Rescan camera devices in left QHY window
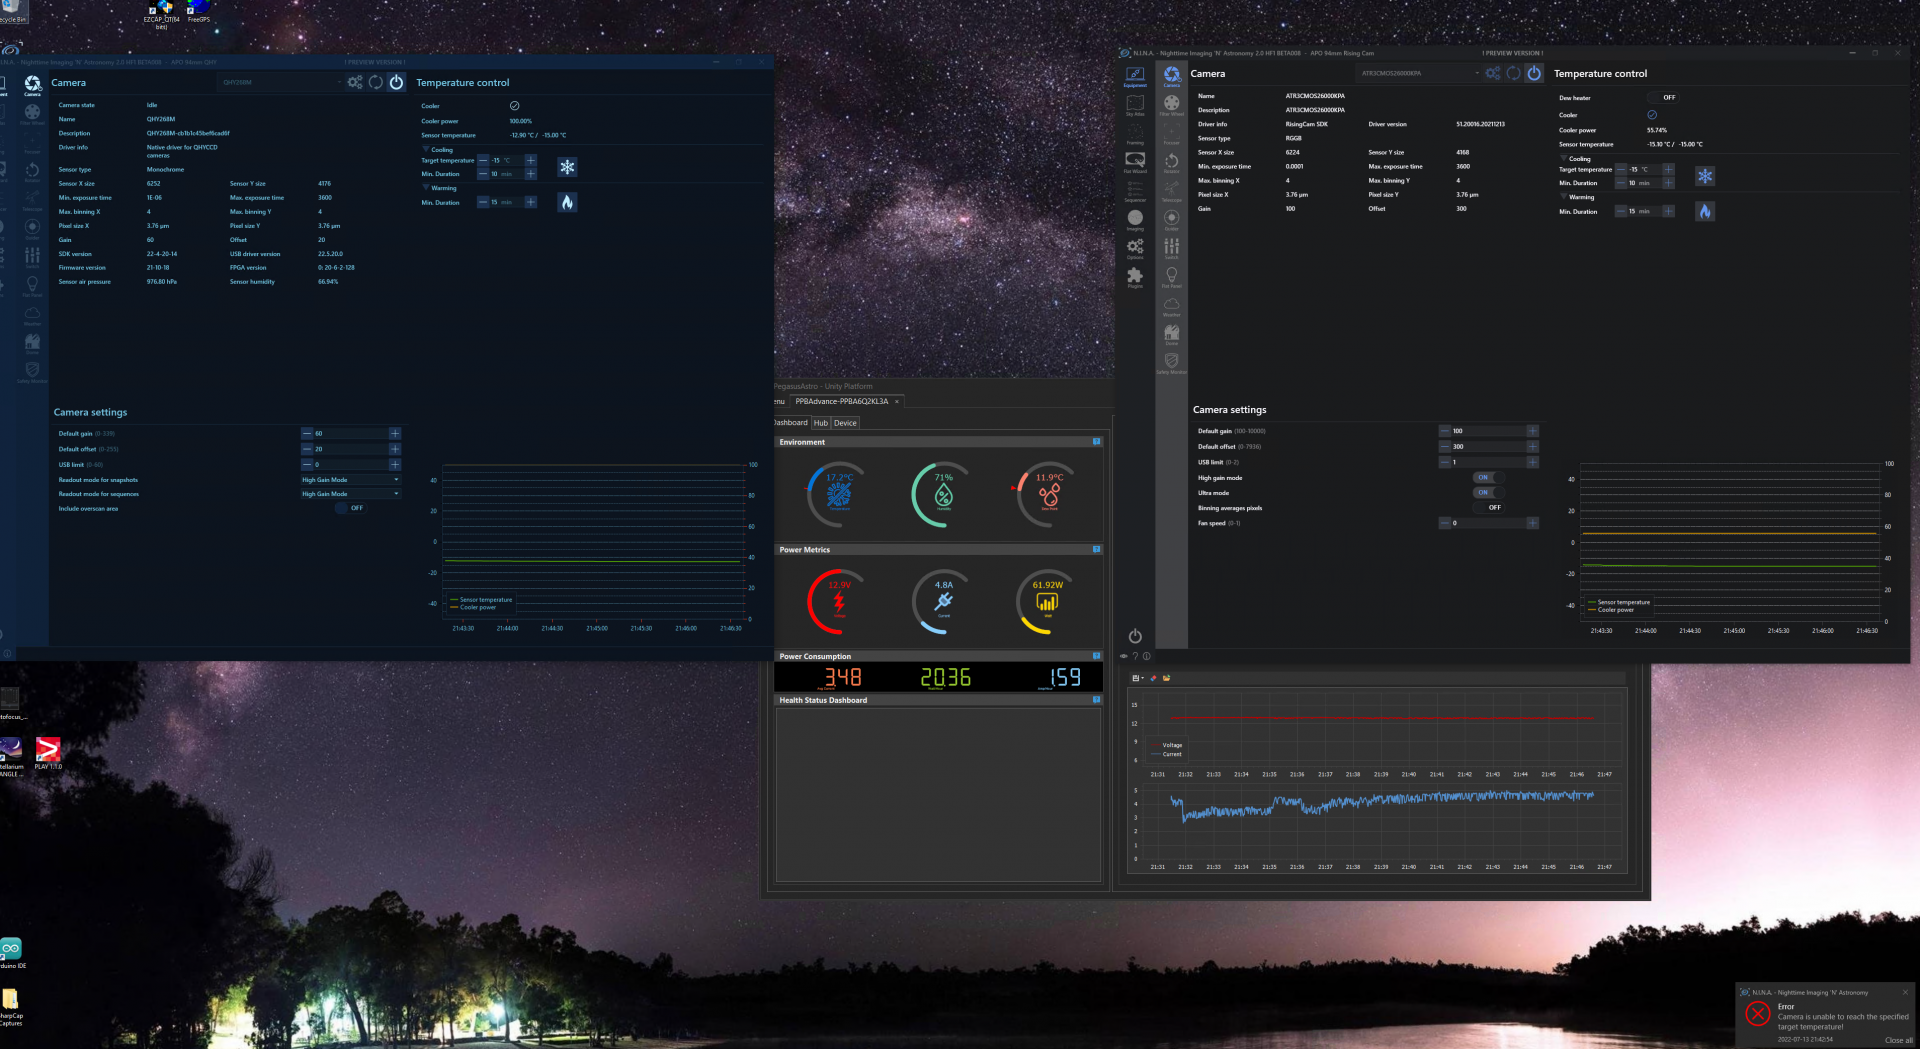Viewport: 1920px width, 1049px height. 376,82
